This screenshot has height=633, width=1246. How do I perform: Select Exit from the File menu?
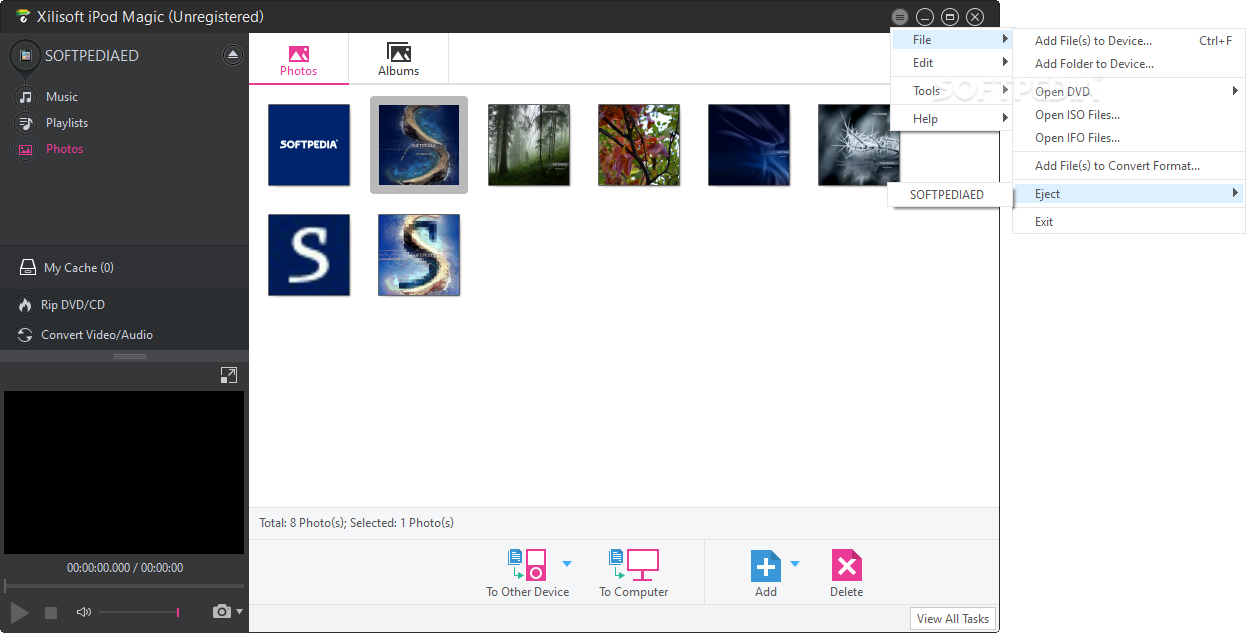point(1129,222)
